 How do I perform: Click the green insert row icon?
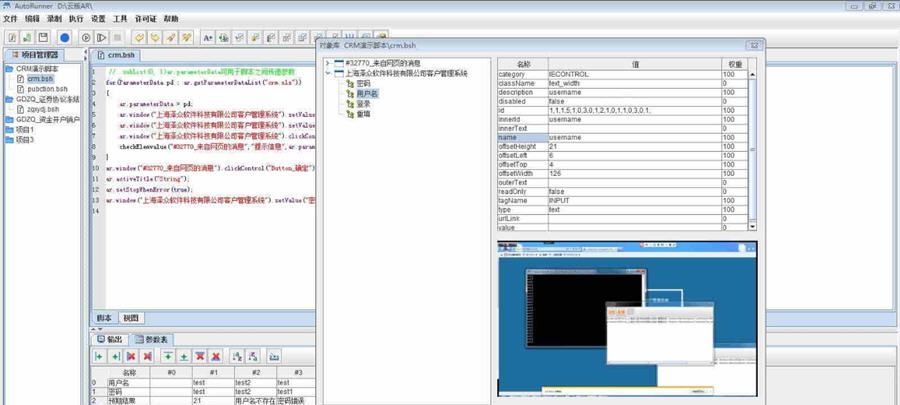pyautogui.click(x=167, y=356)
